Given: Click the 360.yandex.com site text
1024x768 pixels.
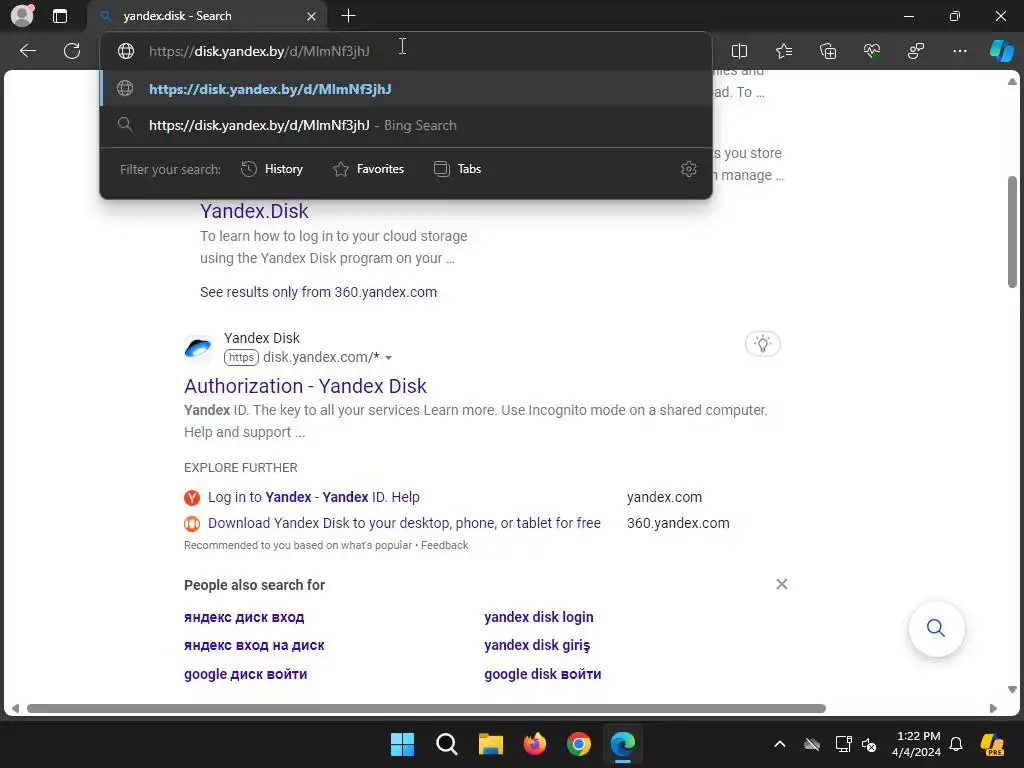Looking at the screenshot, I should tap(678, 523).
